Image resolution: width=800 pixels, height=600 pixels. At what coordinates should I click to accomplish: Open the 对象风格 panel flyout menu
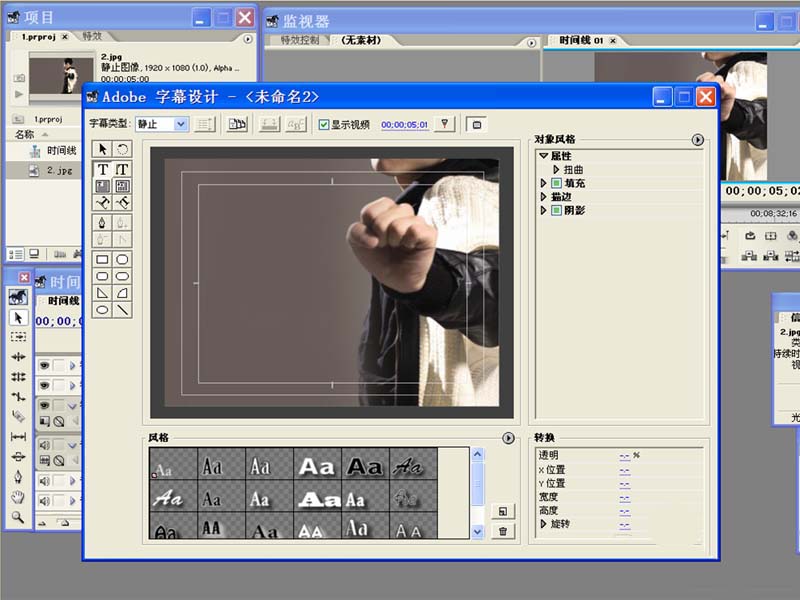pos(697,139)
